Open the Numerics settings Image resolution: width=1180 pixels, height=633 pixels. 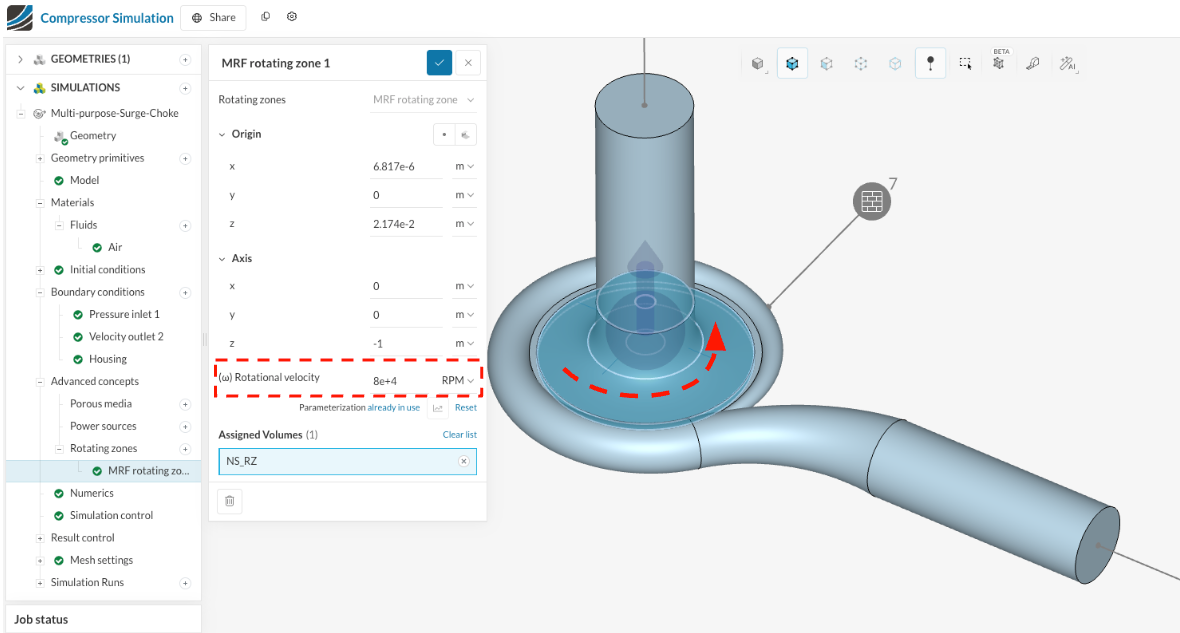pos(91,494)
